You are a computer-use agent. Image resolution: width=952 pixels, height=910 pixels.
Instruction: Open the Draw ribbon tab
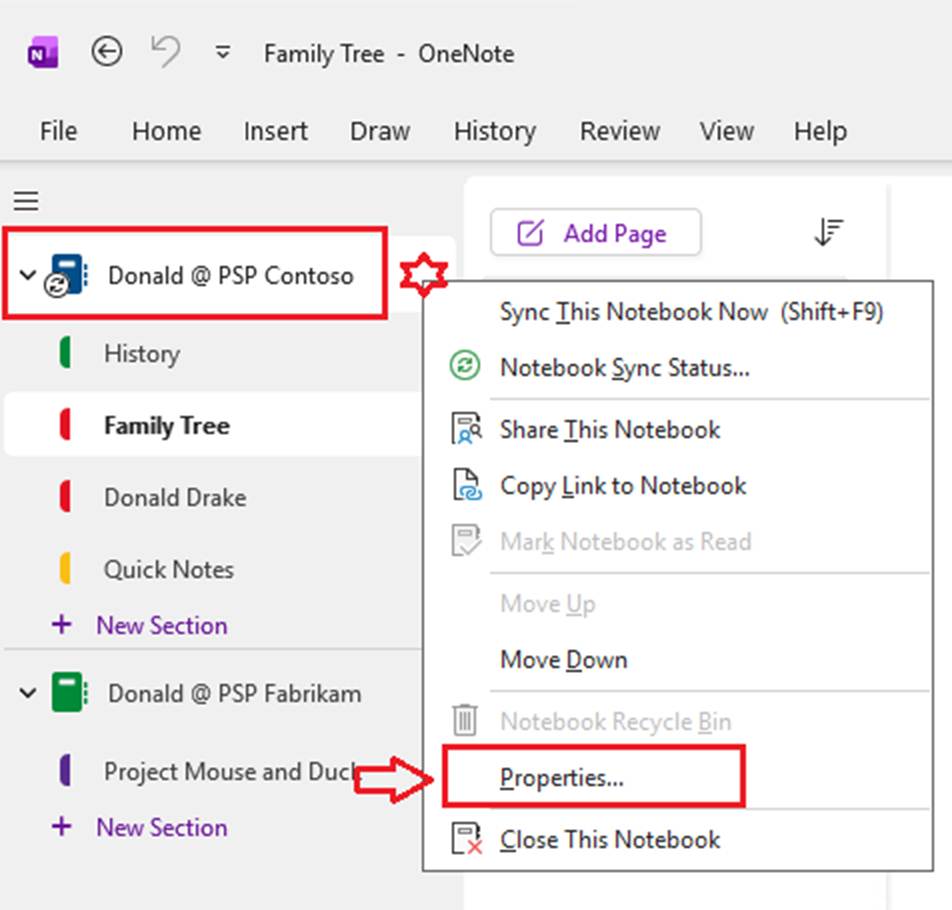[379, 131]
